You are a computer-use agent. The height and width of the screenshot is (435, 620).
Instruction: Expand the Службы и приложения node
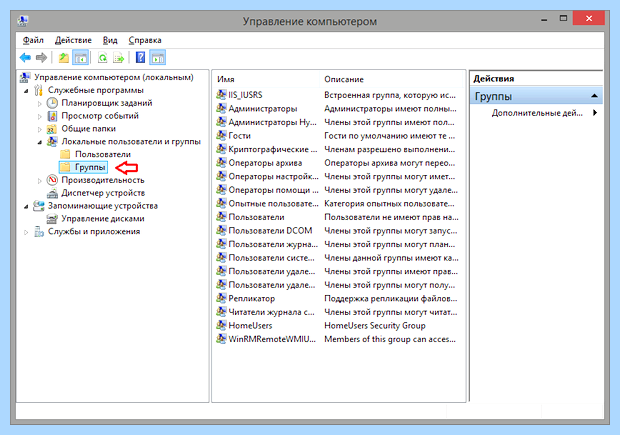point(26,232)
